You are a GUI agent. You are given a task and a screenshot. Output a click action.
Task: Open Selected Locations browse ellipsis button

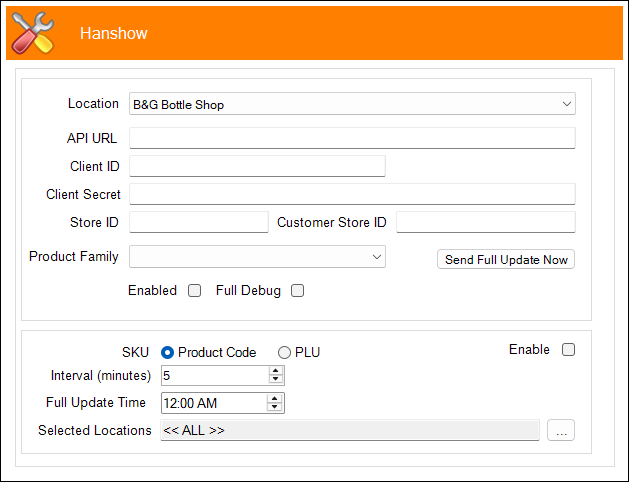[x=561, y=431]
